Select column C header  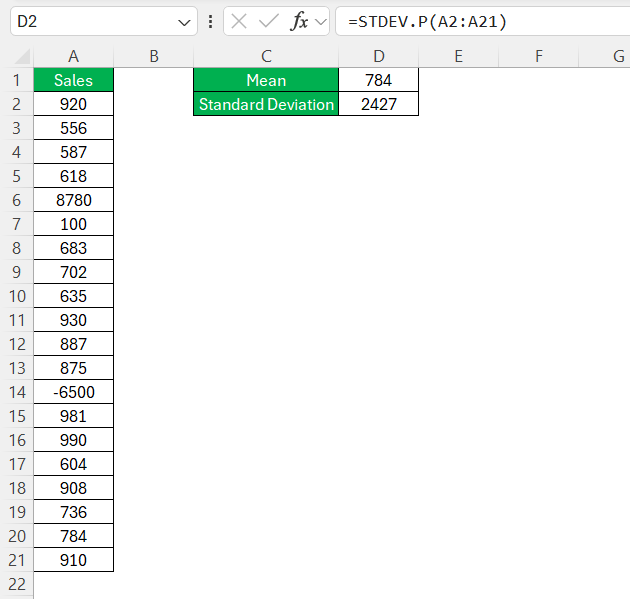[266, 57]
